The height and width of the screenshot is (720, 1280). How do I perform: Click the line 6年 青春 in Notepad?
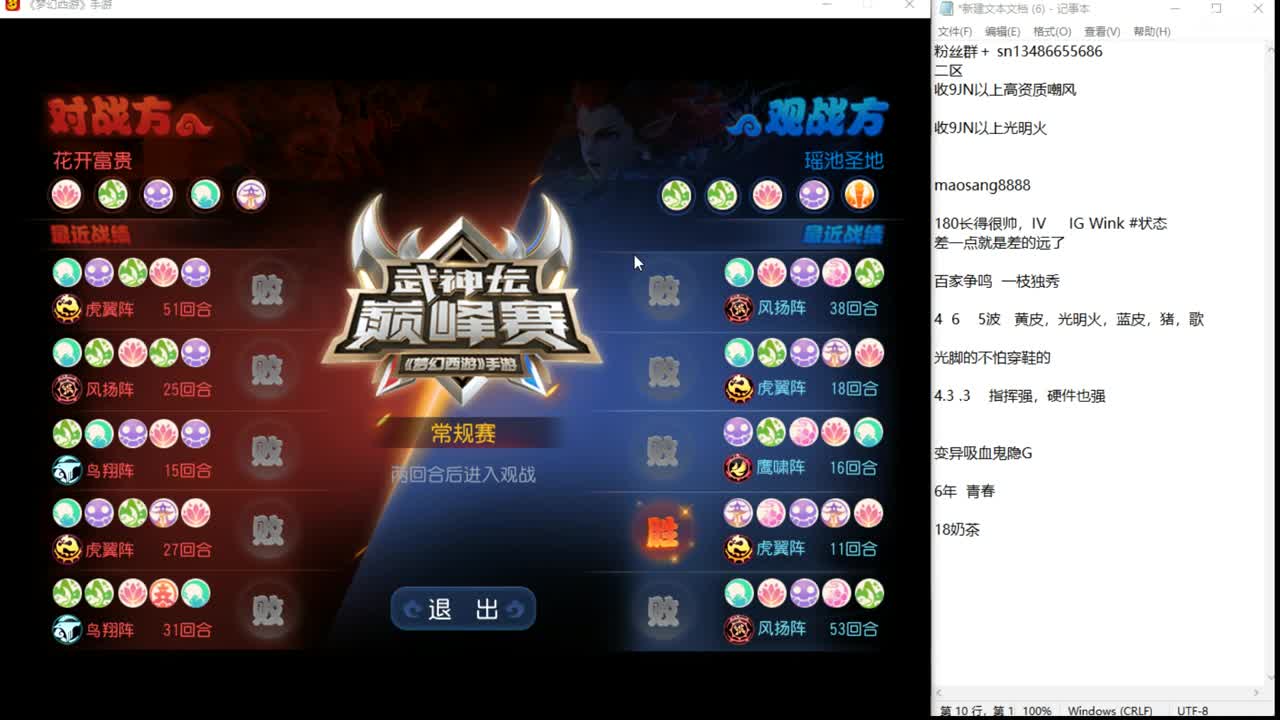[x=964, y=491]
